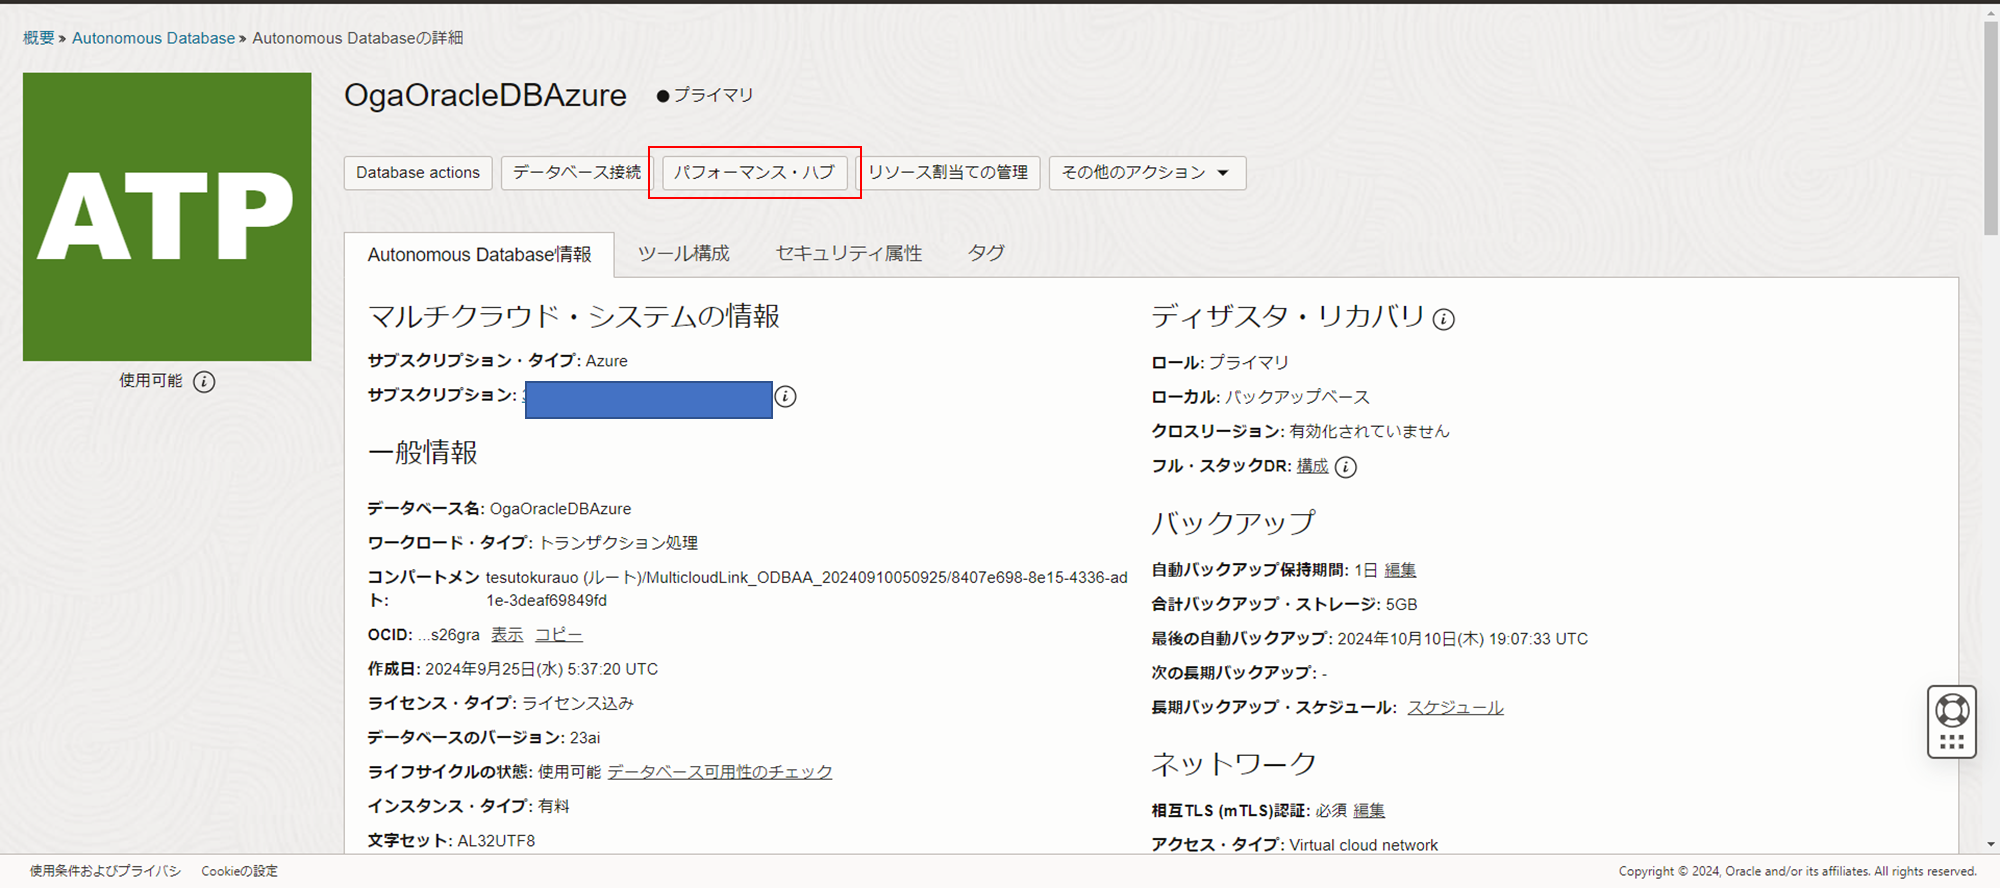The width and height of the screenshot is (2000, 888).
Task: Click データベースのバージョン value 23ai
Action: click(585, 738)
